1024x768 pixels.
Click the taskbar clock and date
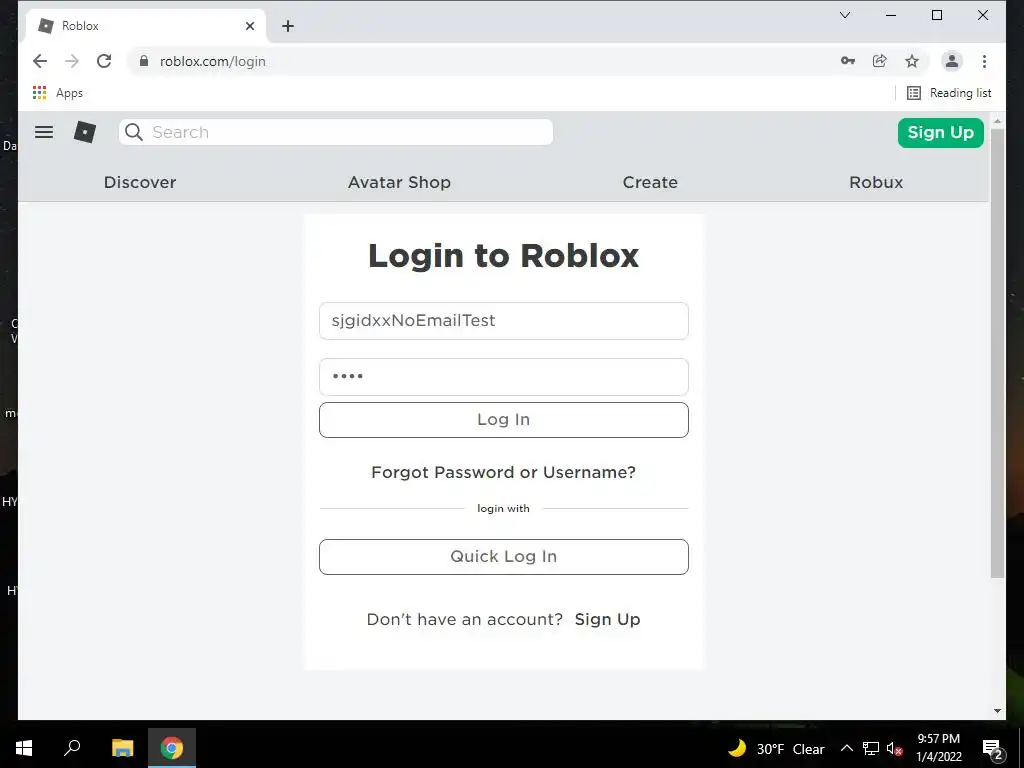point(938,748)
